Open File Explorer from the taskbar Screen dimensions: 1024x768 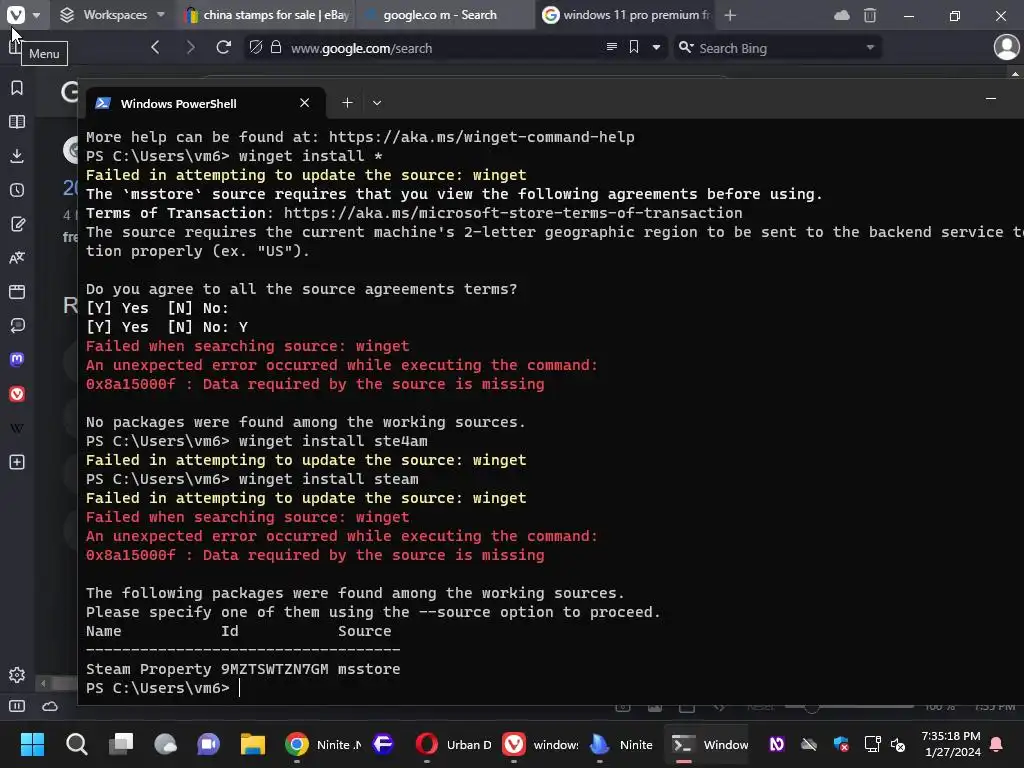point(253,744)
